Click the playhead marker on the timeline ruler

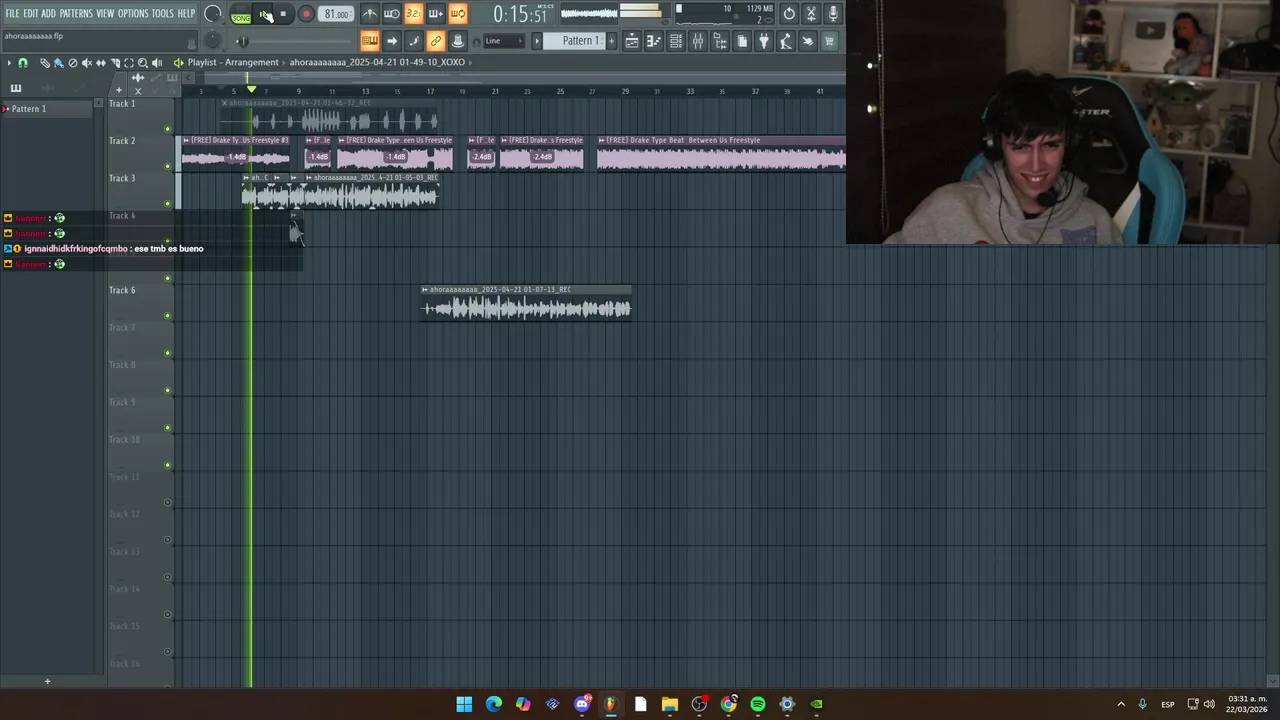pyautogui.click(x=251, y=91)
